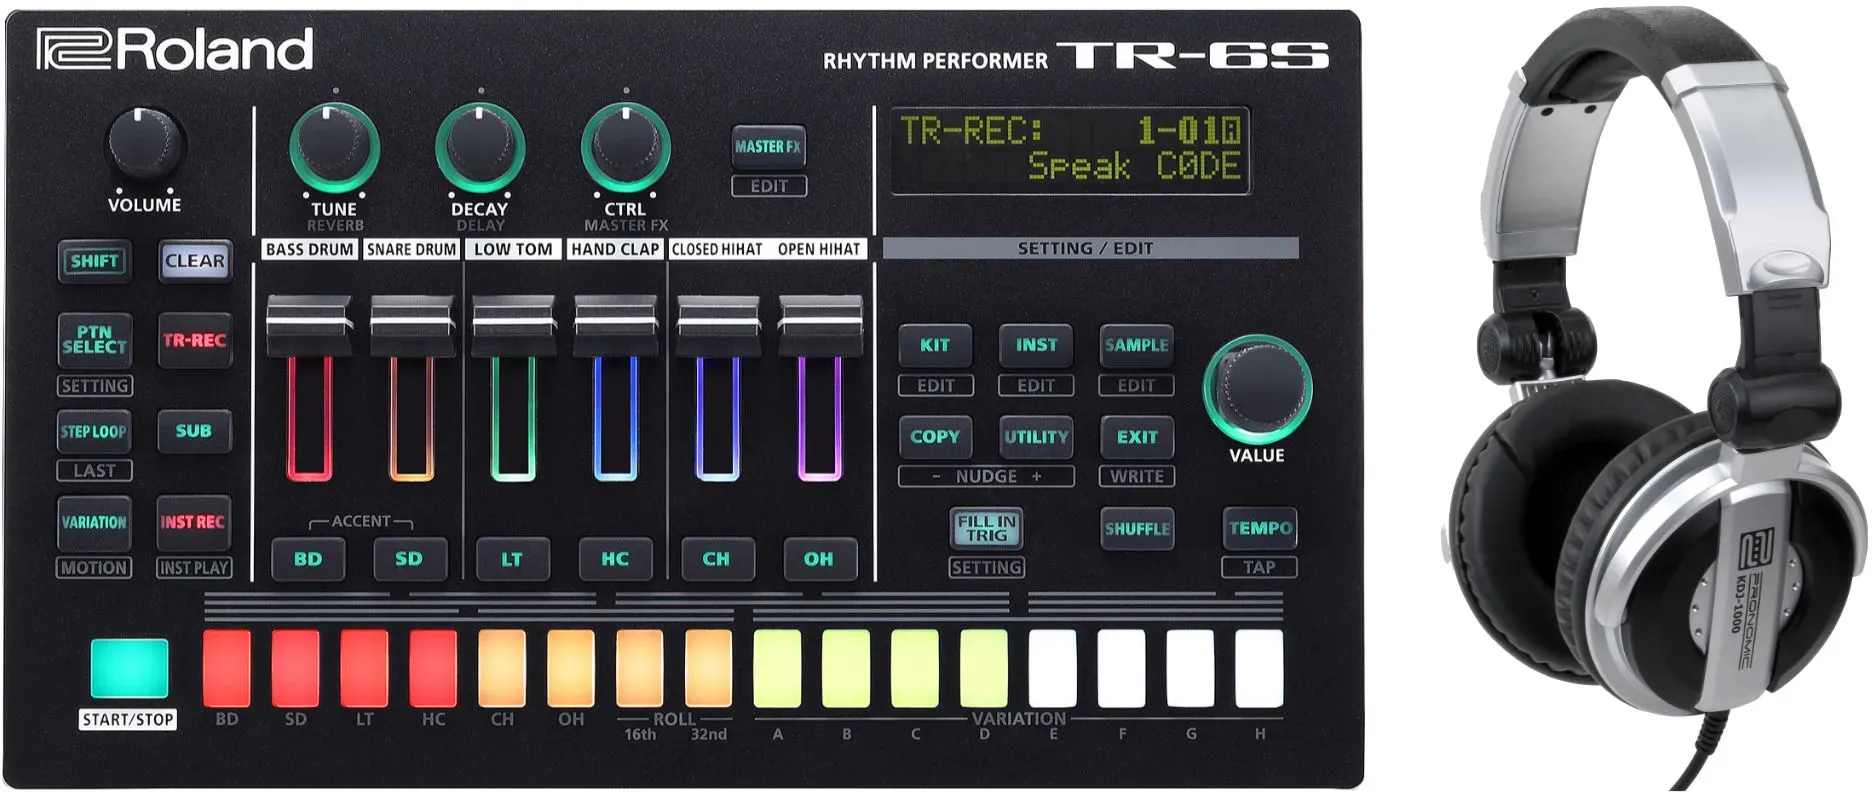Tap the red step pad labeled LT
This screenshot has width=1872, height=792.
point(364,669)
